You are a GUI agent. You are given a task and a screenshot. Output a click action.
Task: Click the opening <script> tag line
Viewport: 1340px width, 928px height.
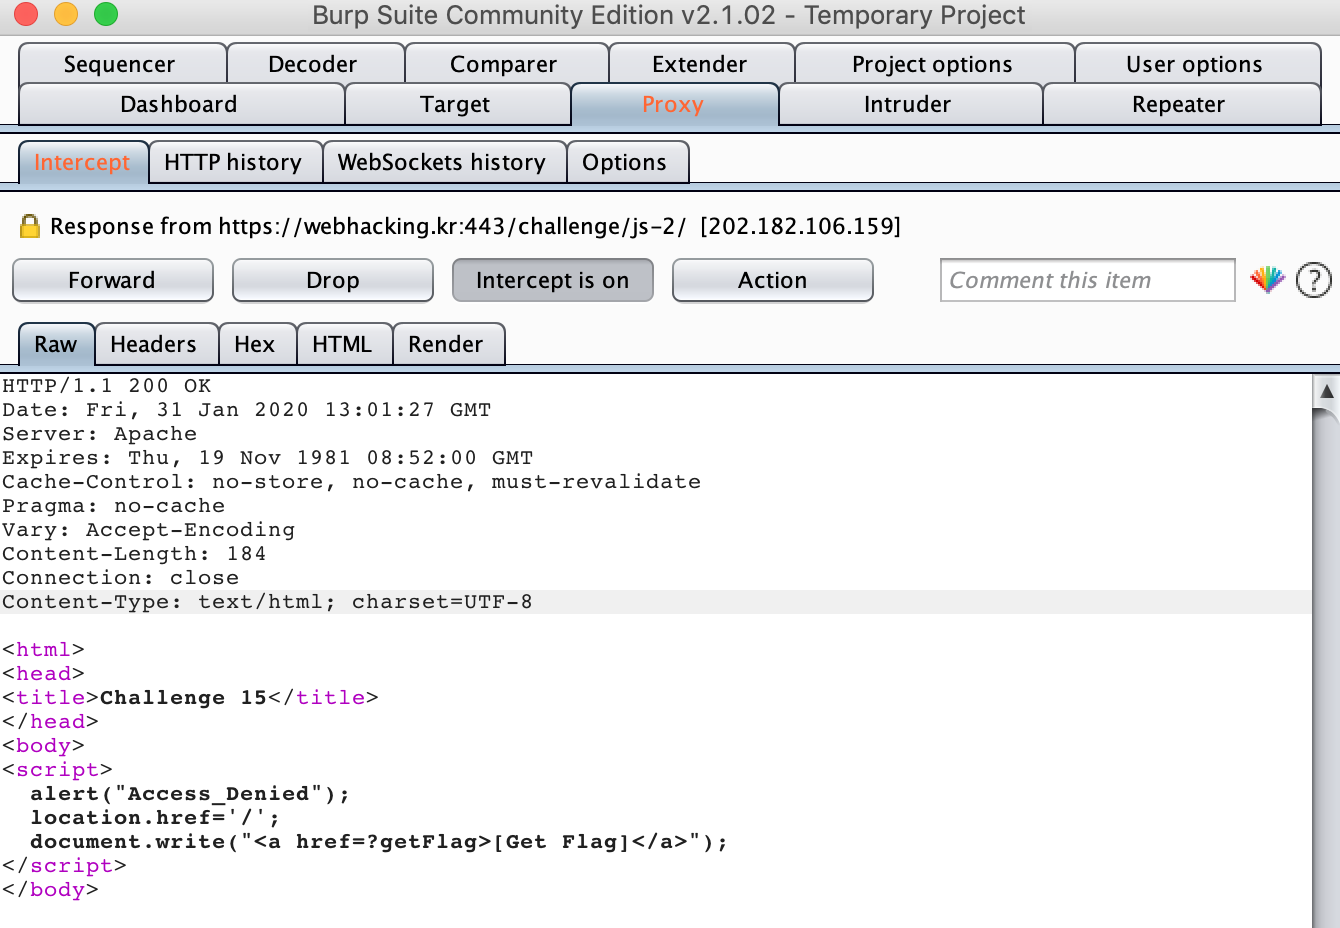(x=57, y=769)
